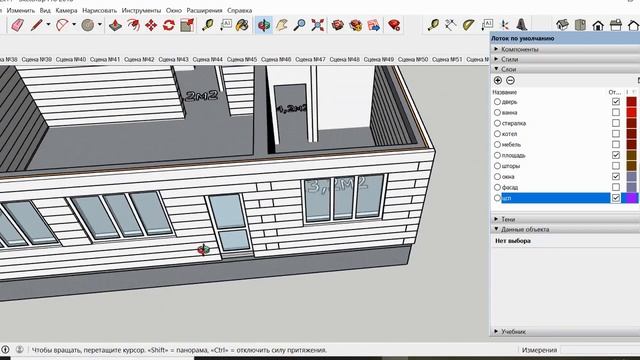Image resolution: width=640 pixels, height=360 pixels.
Task: Set дверь as active layer
Action: (x=497, y=102)
